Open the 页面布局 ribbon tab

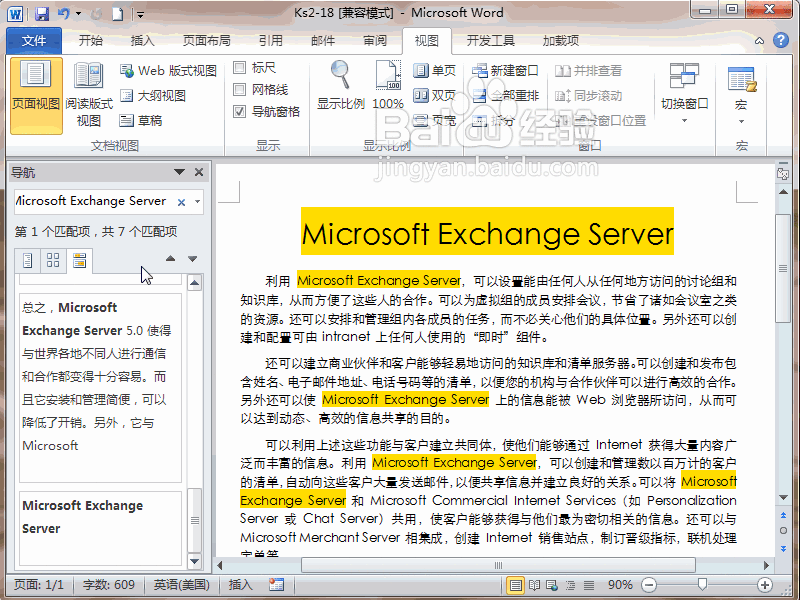coord(207,41)
